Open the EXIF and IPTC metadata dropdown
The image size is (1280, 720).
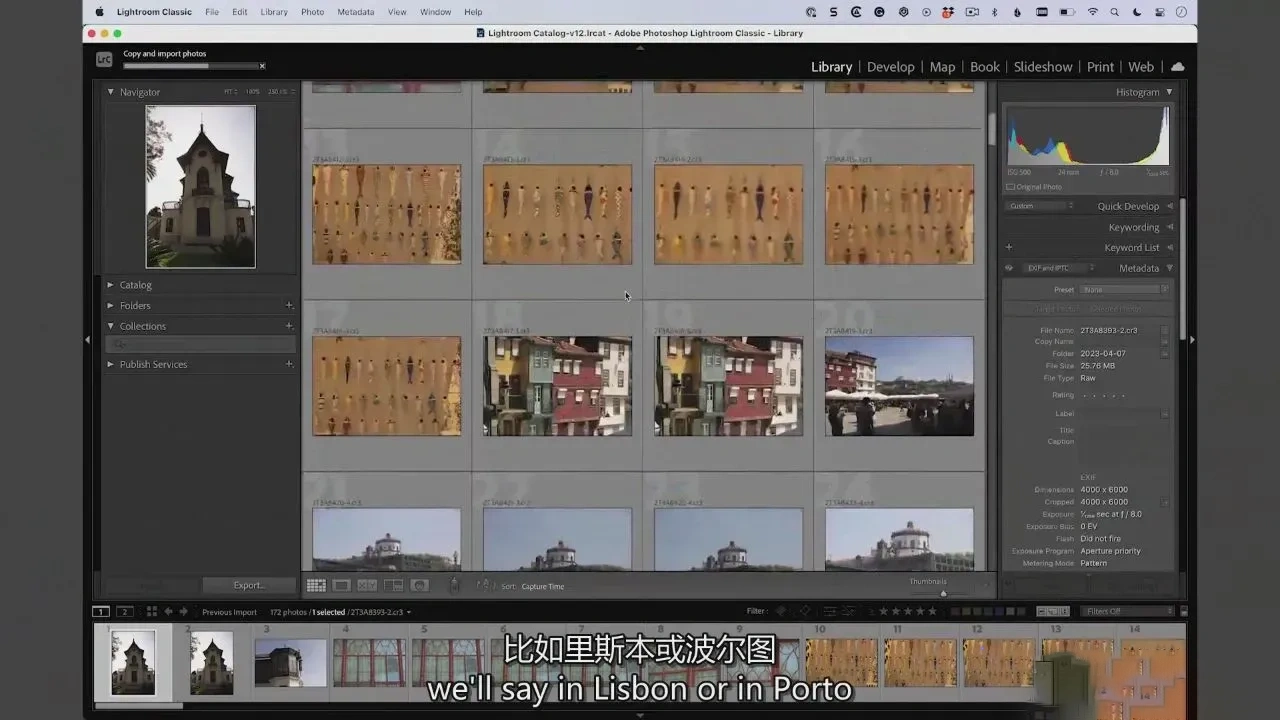coord(1058,268)
